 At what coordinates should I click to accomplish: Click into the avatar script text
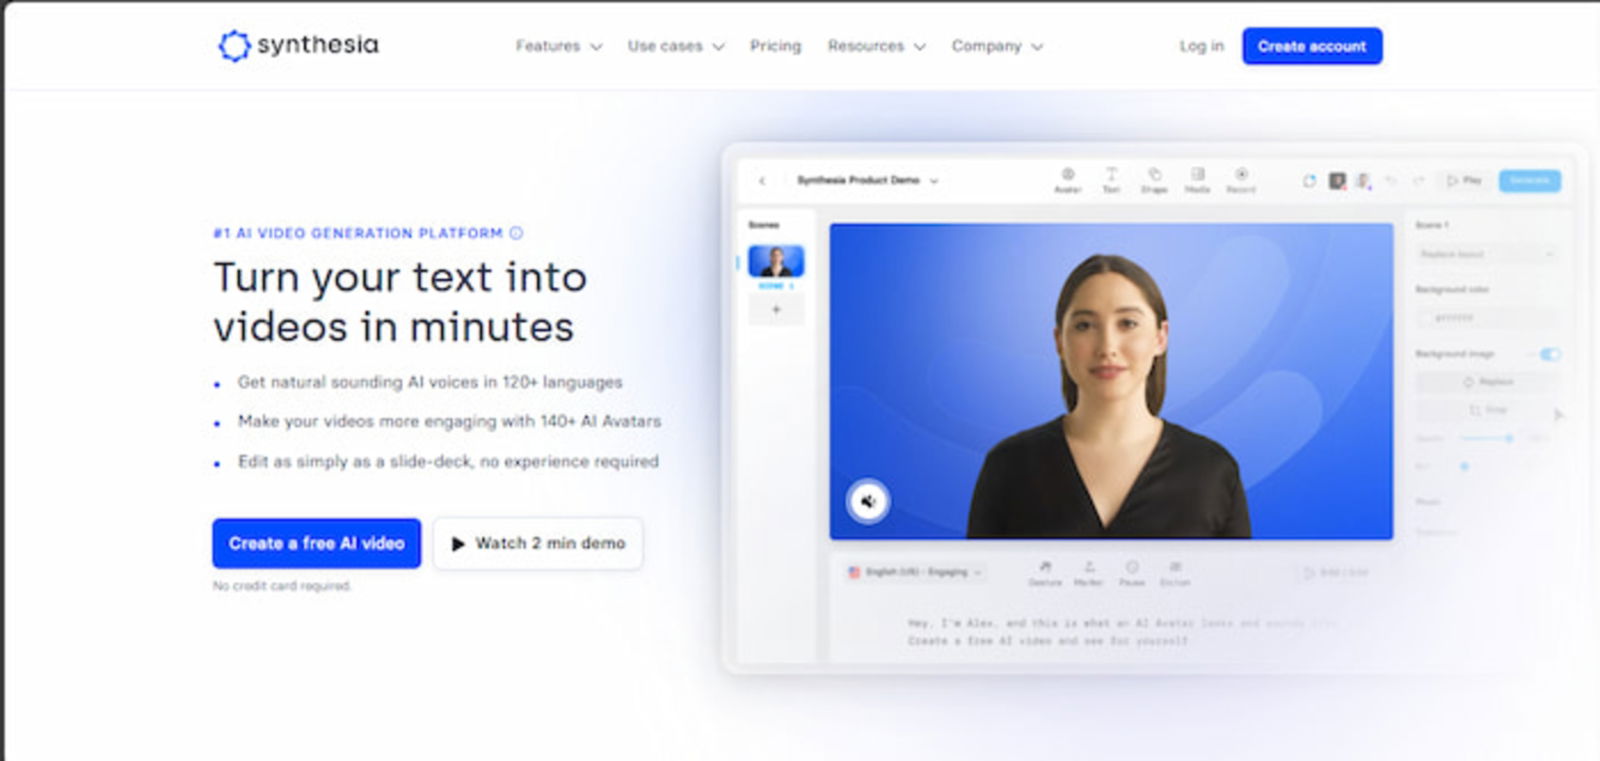point(1120,631)
